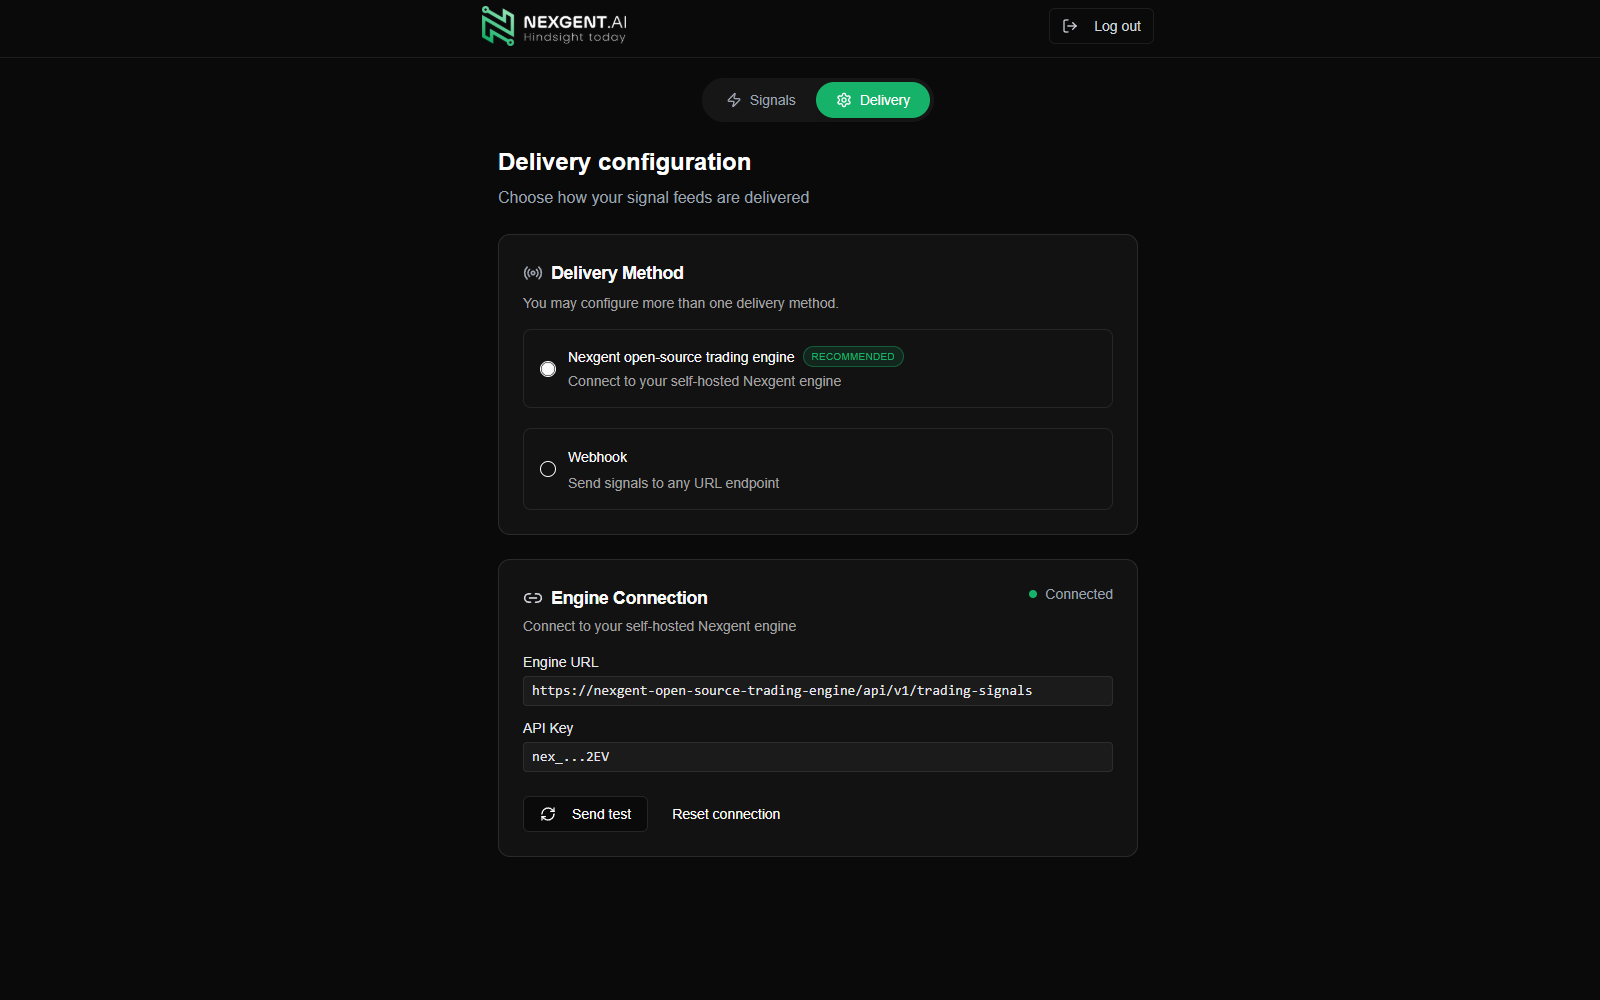Click the Nexgent logo icon
1600x1000 pixels.
pos(497,26)
